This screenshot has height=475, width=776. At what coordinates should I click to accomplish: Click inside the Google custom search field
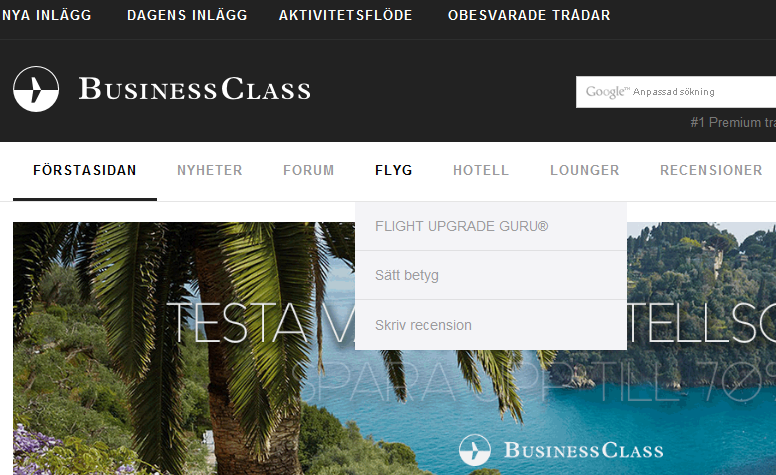(x=676, y=92)
